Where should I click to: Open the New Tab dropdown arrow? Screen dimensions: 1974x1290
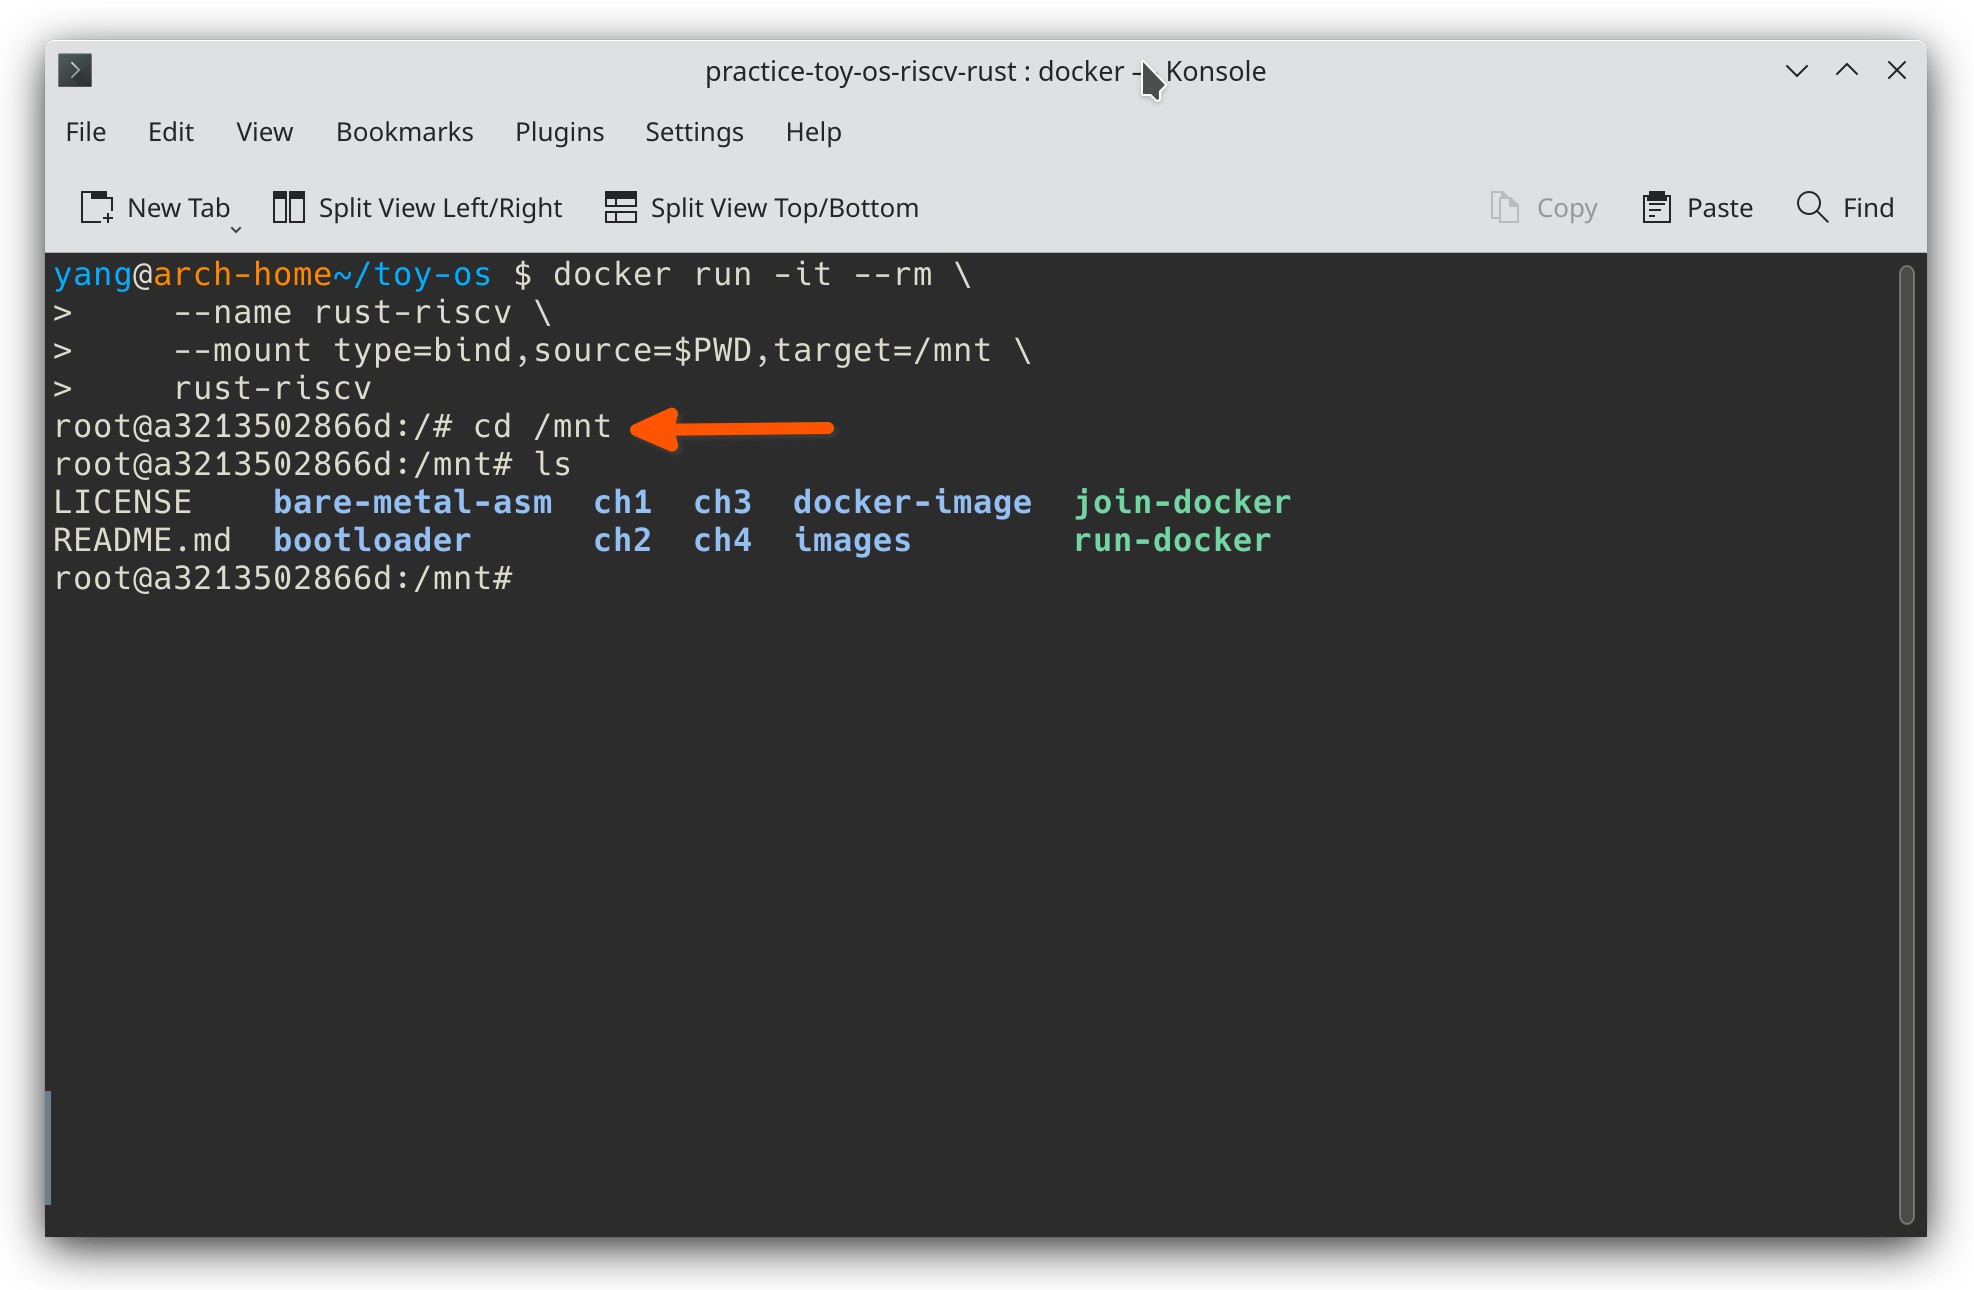236,230
